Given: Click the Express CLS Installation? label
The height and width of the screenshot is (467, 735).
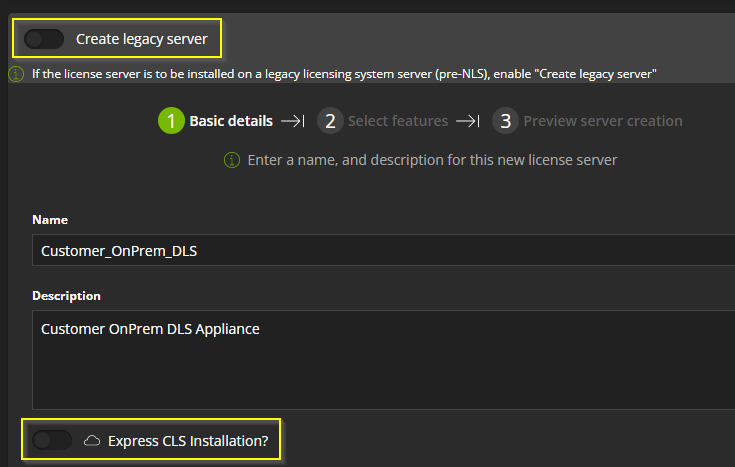Looking at the screenshot, I should tap(188, 441).
